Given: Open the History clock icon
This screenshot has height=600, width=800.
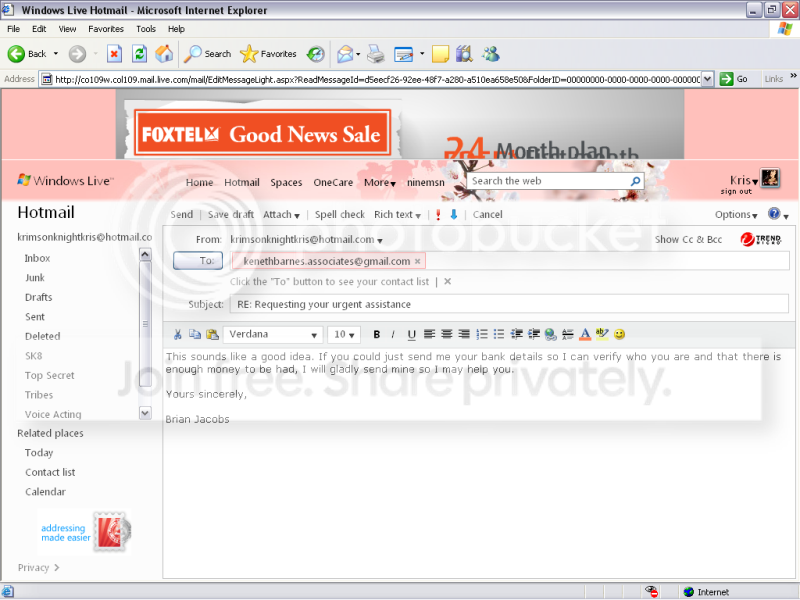Looking at the screenshot, I should click(316, 54).
